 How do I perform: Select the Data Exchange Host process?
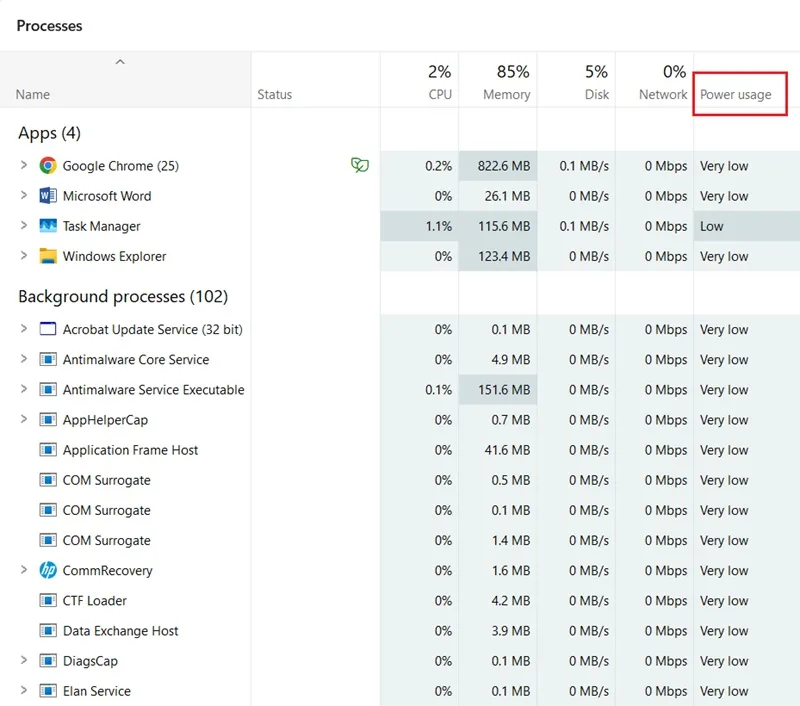coord(400,631)
